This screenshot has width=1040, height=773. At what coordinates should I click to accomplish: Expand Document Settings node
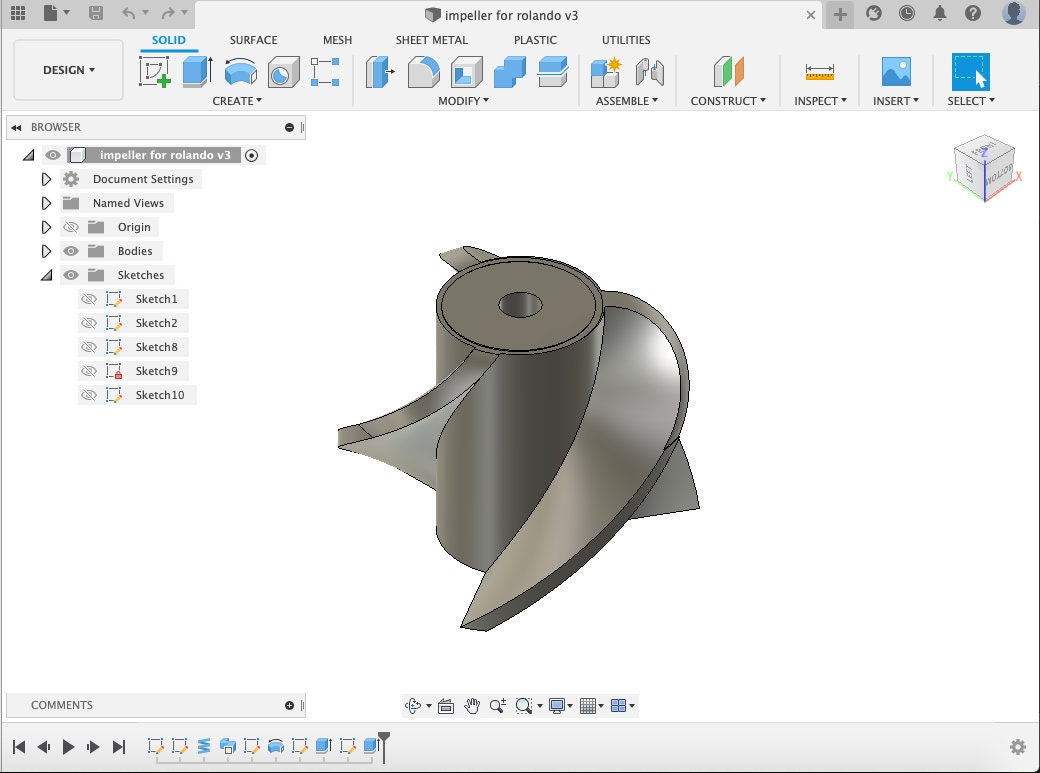tap(46, 179)
